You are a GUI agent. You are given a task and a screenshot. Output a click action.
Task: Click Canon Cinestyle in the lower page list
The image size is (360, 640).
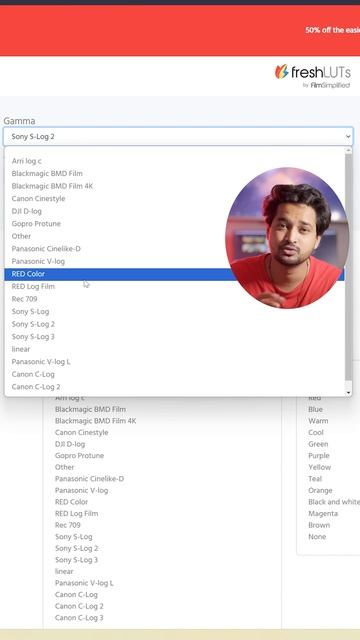(82, 432)
